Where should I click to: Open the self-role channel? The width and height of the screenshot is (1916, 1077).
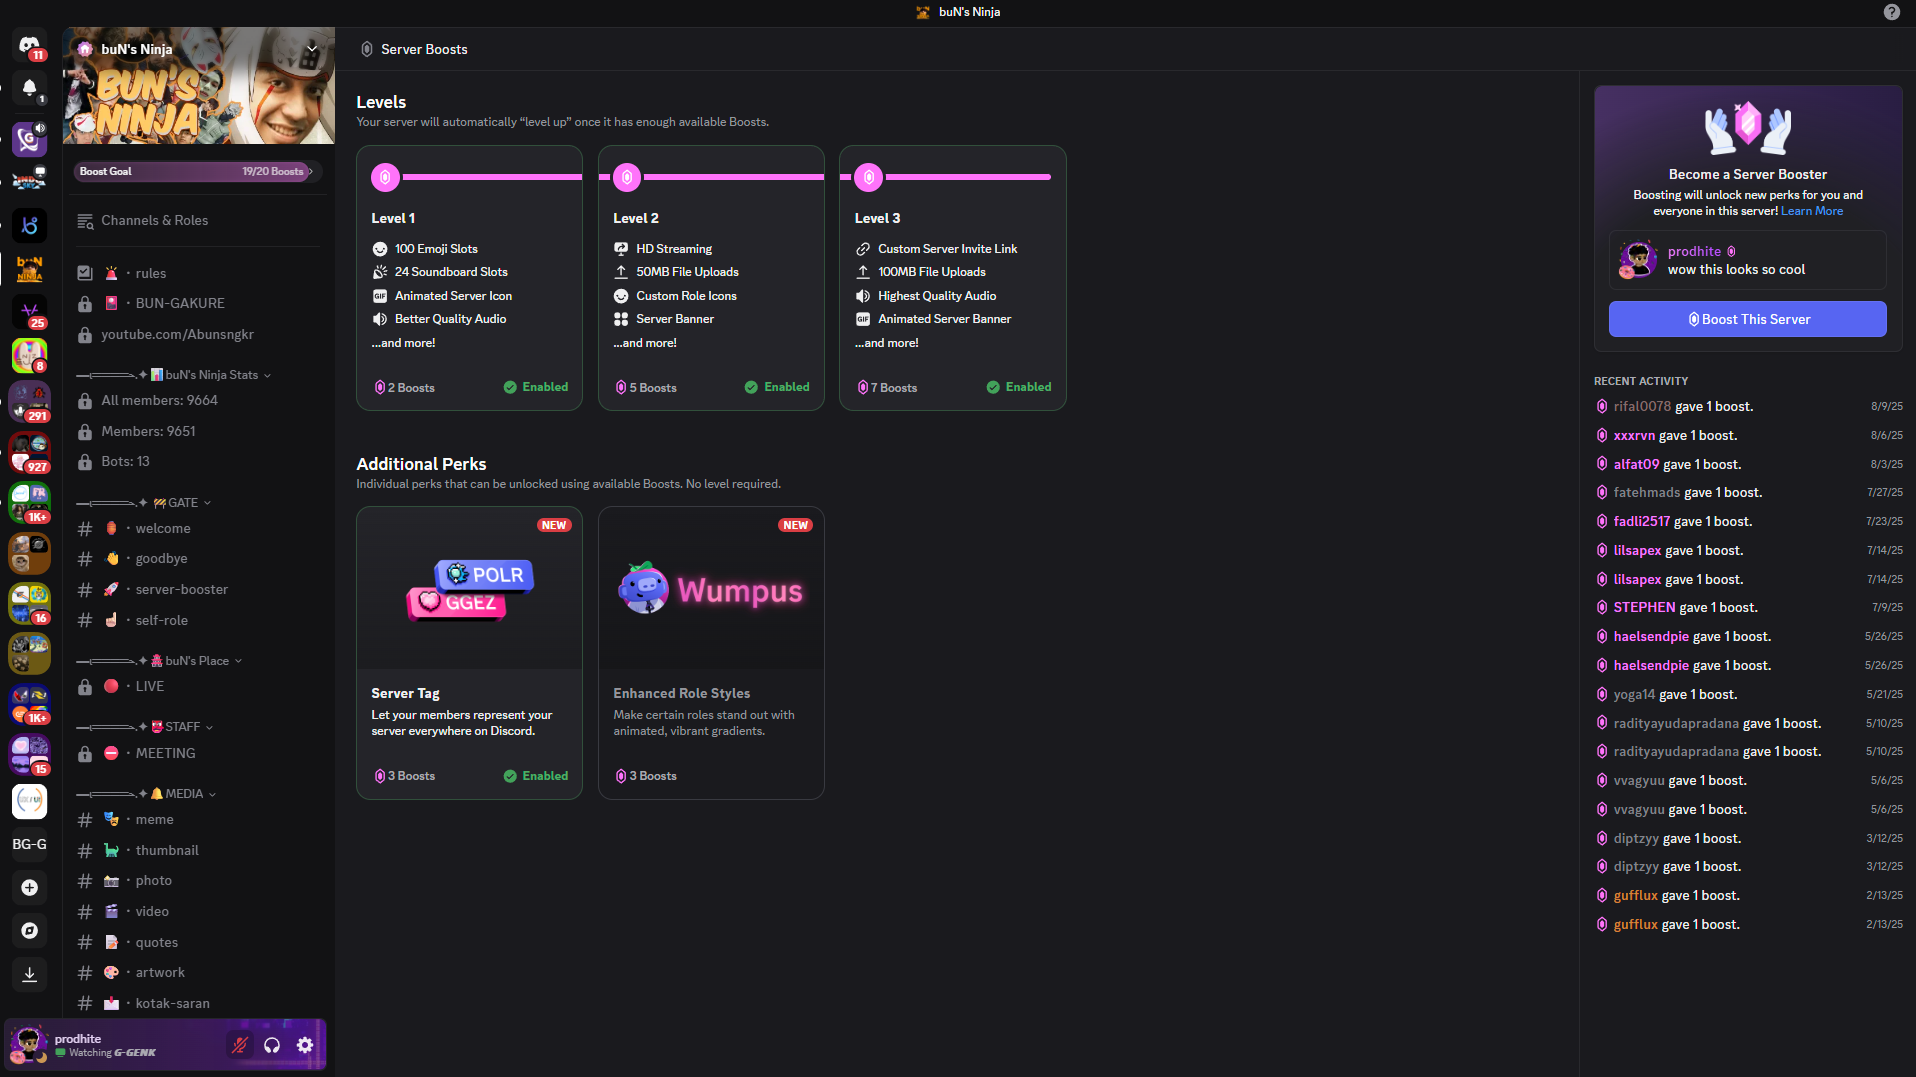point(198,620)
